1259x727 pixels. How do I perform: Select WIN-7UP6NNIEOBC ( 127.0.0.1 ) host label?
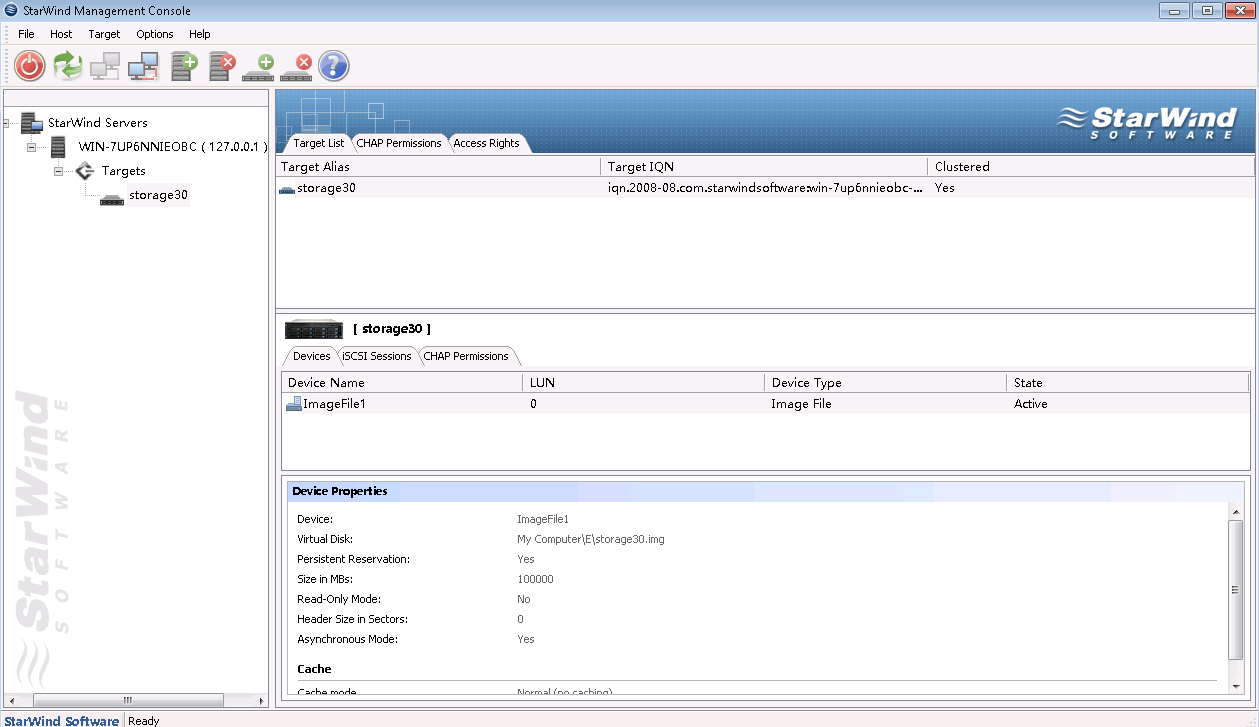pyautogui.click(x=172, y=147)
